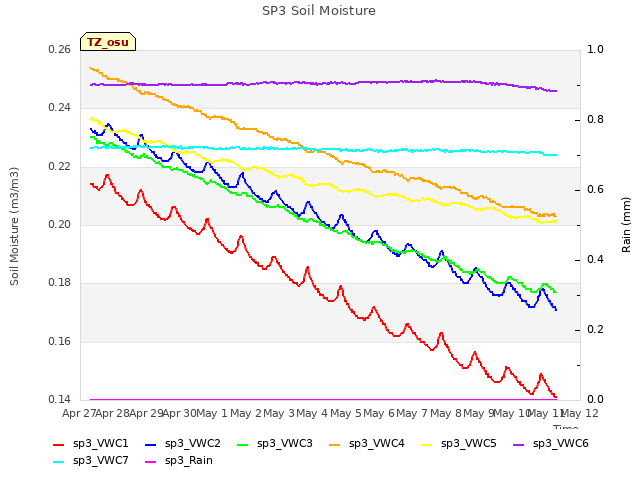The width and height of the screenshot is (640, 480).
Task: Click the May 6 date tick label
Action: [x=379, y=413]
